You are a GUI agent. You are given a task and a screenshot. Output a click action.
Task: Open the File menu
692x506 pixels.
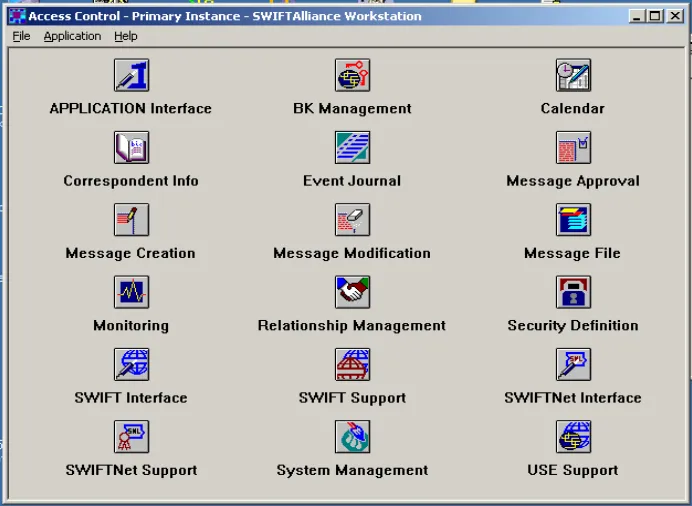click(x=21, y=36)
